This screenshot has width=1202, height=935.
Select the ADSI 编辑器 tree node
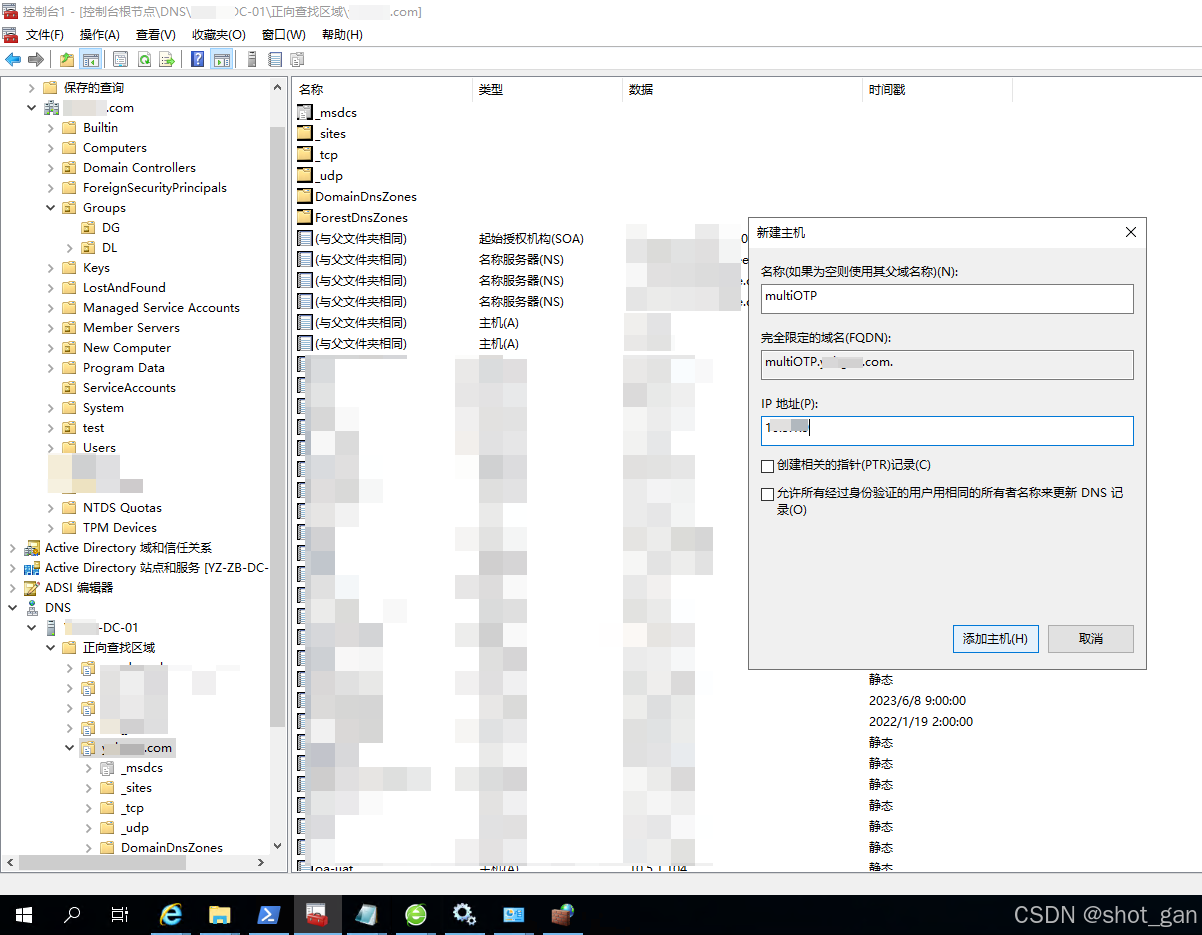[79, 588]
